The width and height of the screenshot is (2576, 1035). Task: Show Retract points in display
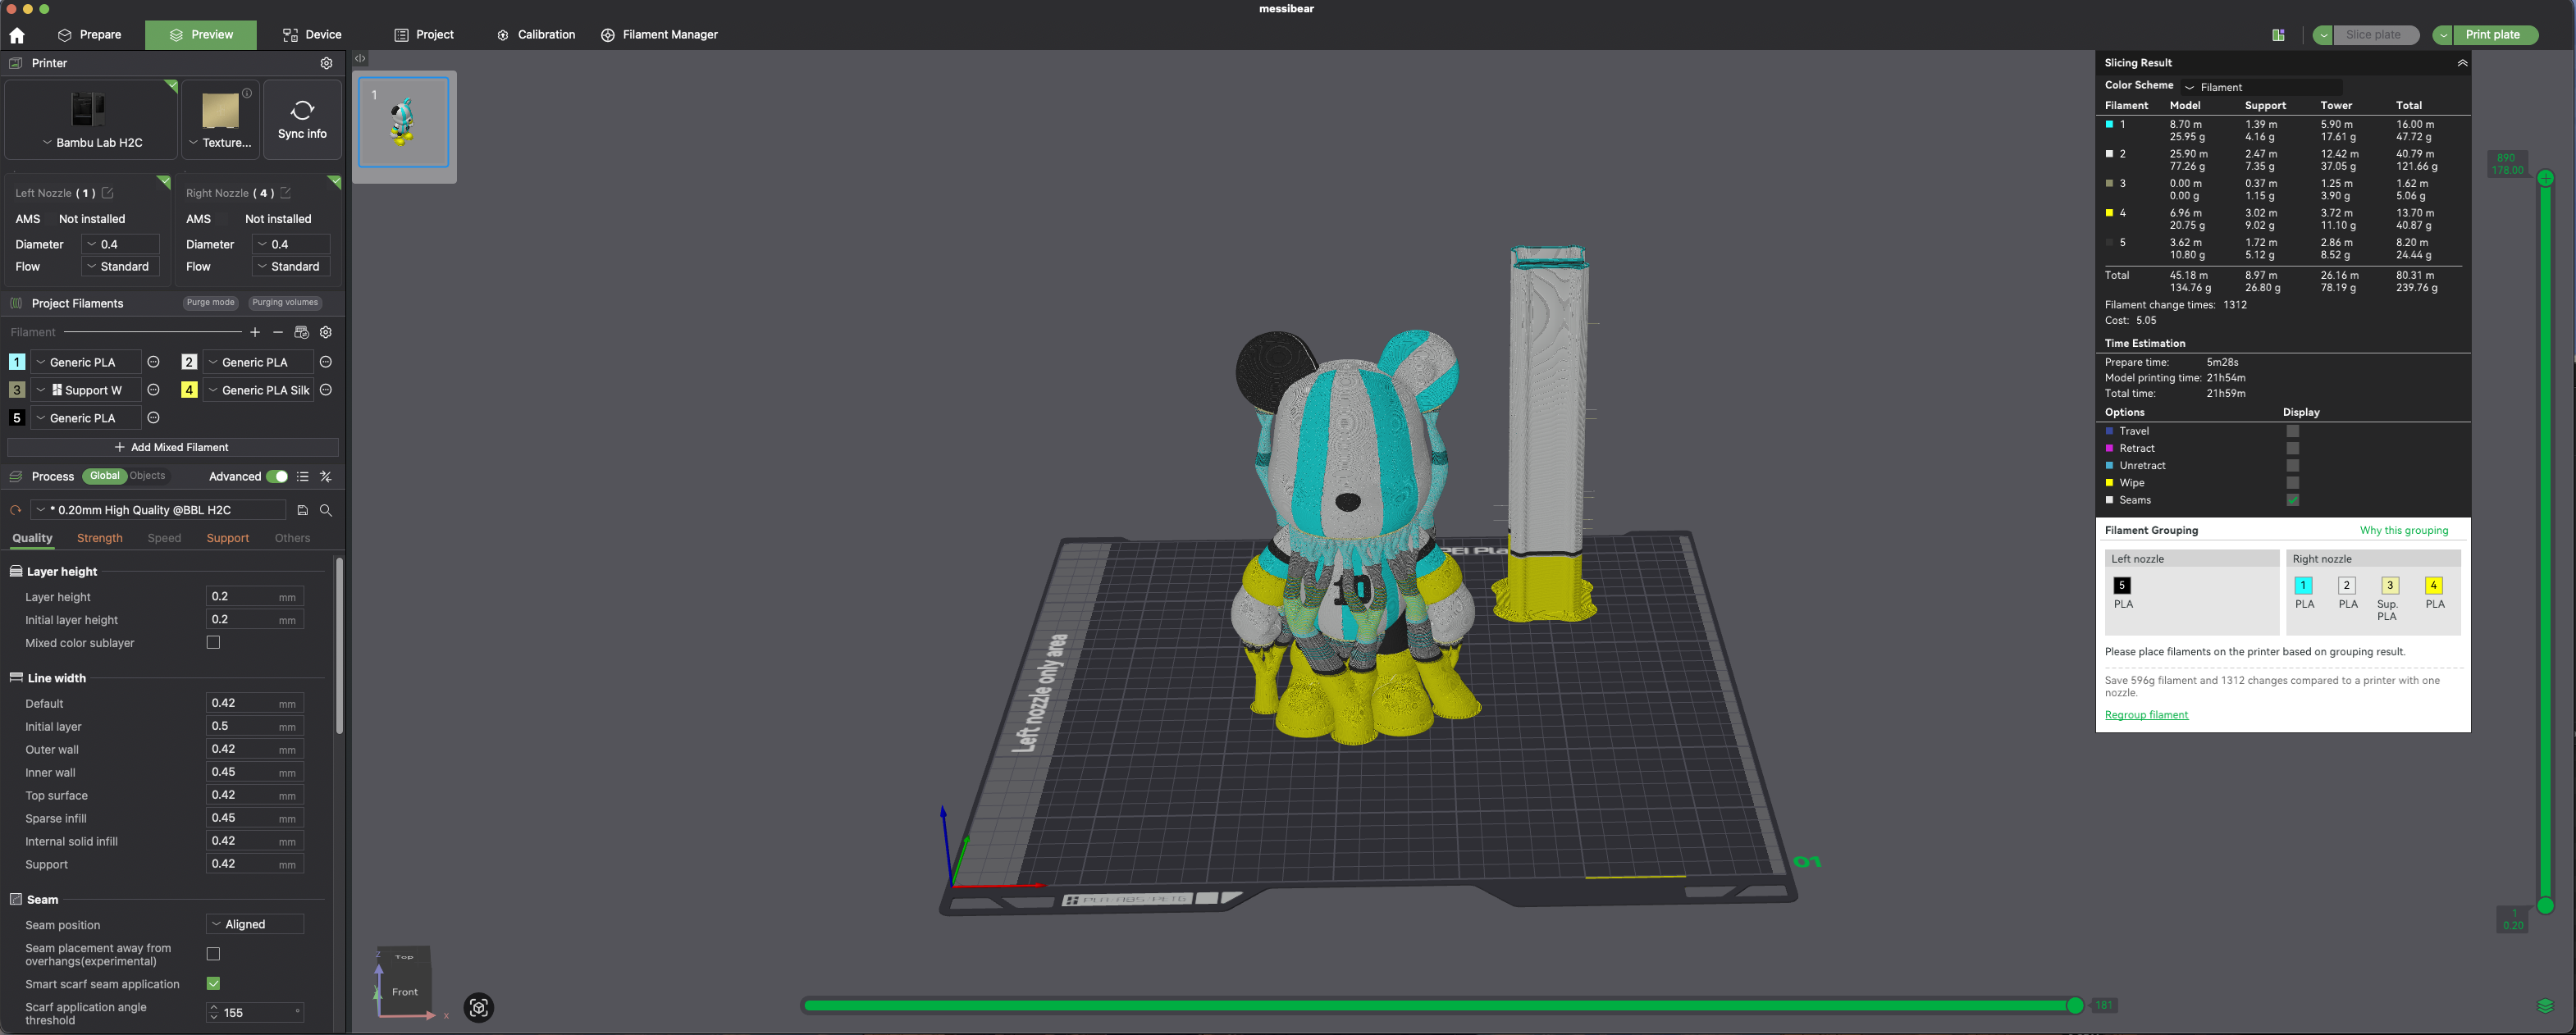pyautogui.click(x=2293, y=448)
